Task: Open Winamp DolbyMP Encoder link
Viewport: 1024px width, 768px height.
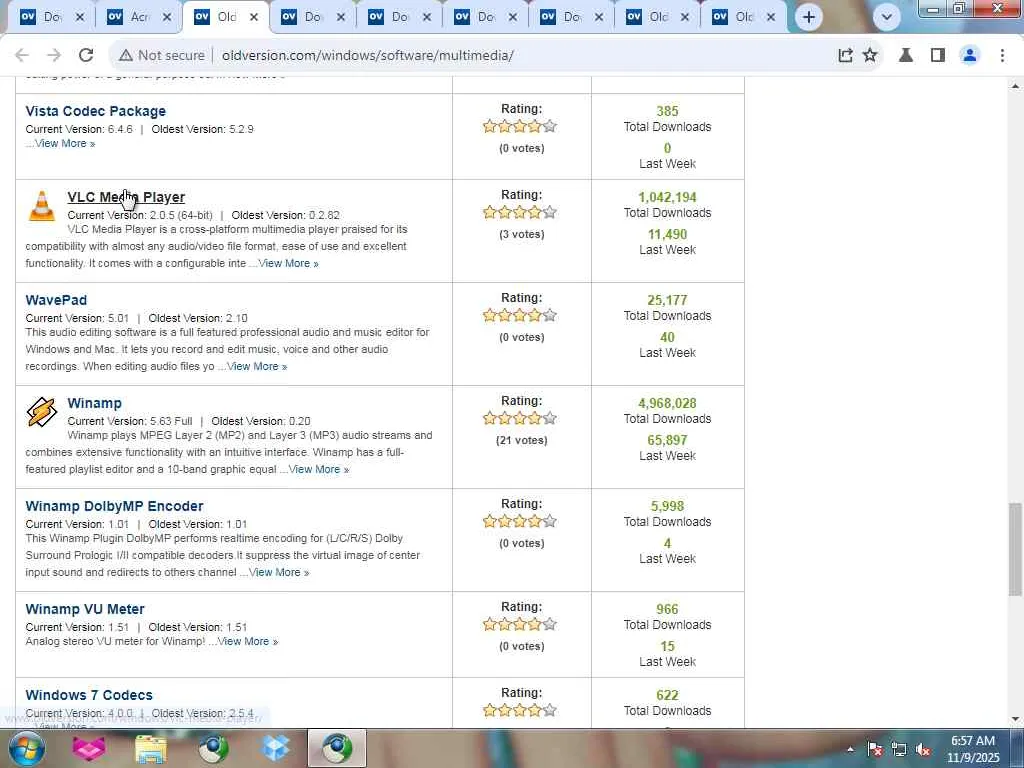Action: pos(114,506)
